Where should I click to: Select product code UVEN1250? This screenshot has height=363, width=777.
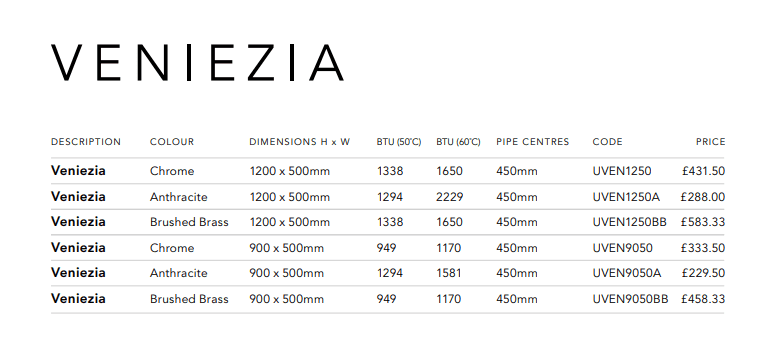[622, 171]
